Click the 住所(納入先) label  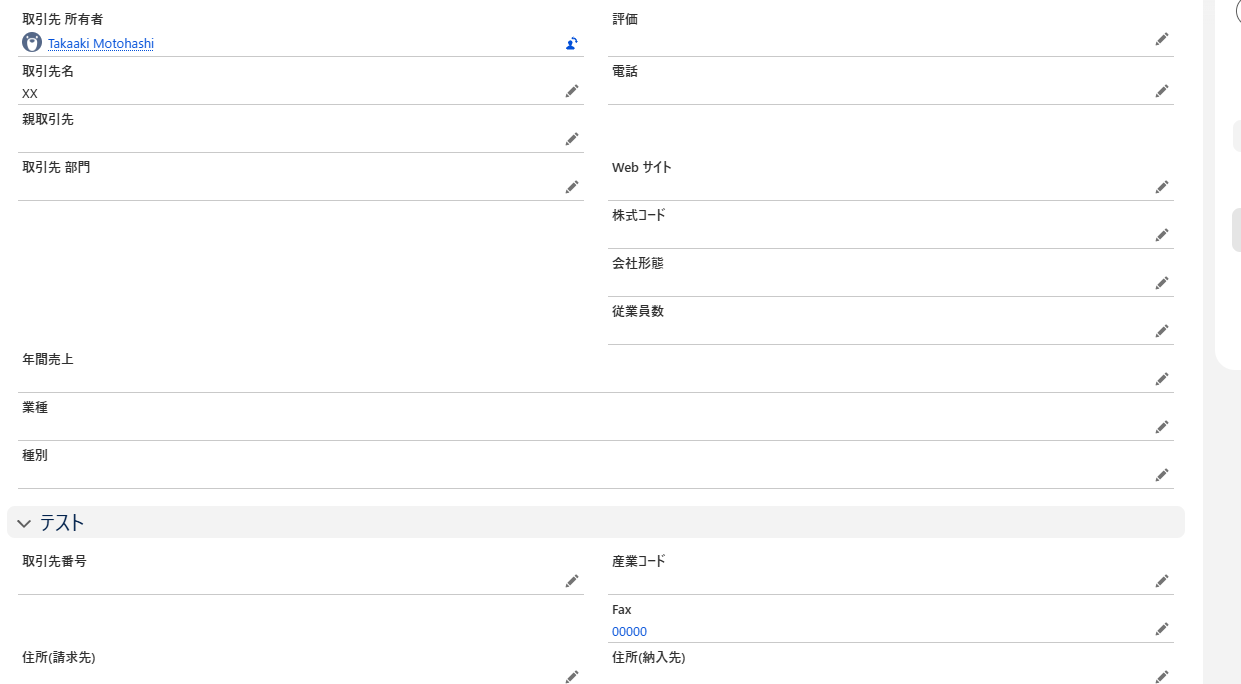649,657
